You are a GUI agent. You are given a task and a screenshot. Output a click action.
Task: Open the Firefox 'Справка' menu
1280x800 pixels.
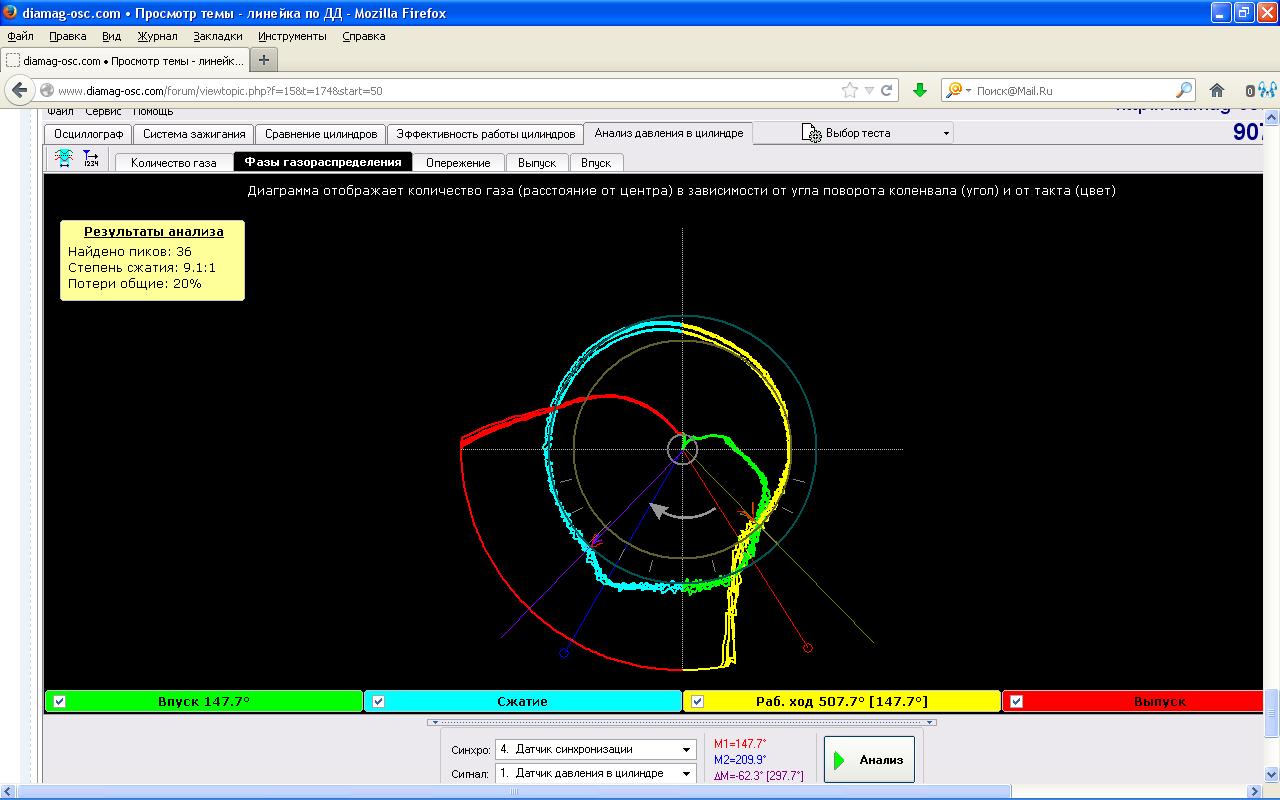[363, 36]
